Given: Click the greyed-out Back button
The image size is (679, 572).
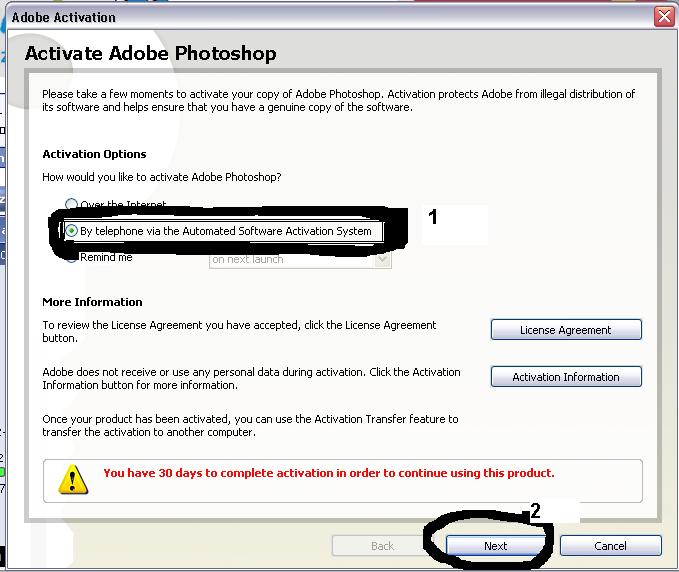Looking at the screenshot, I should click(x=382, y=546).
